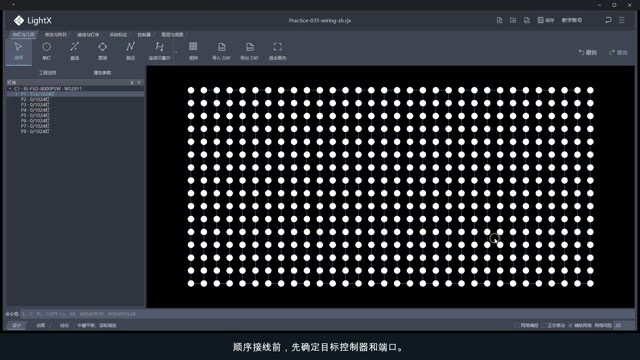Switch to 综合 mode tab at bottom
The height and width of the screenshot is (360, 640).
click(x=64, y=325)
